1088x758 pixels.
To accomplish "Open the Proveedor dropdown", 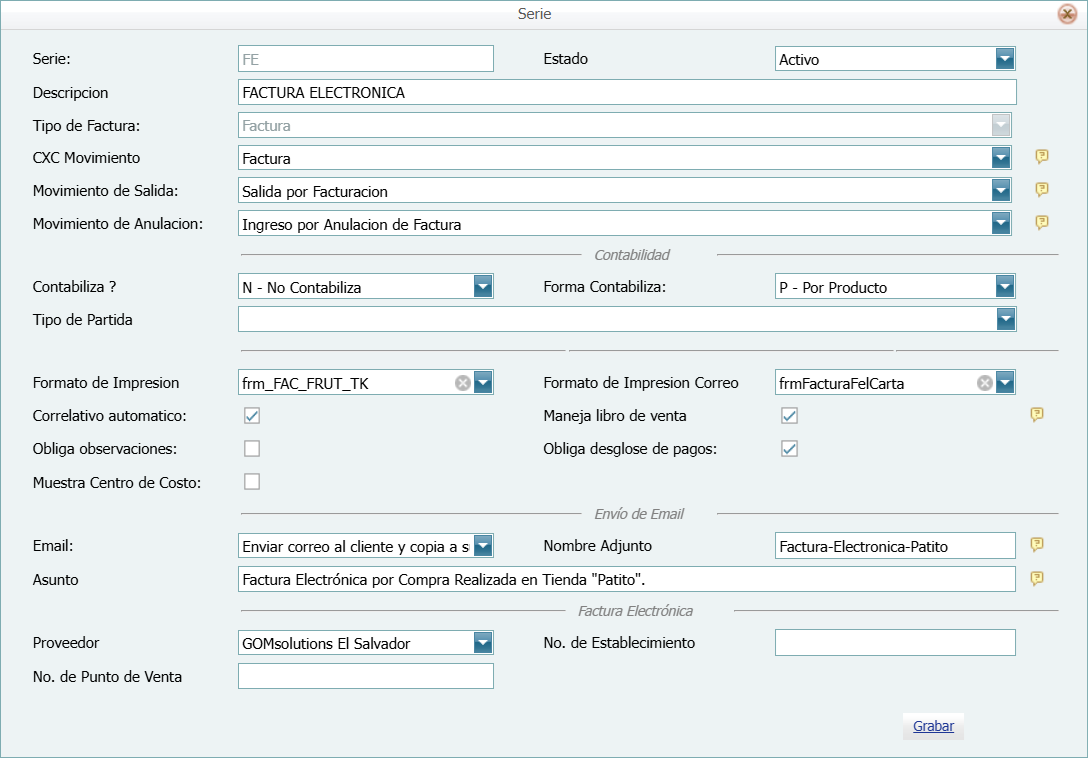I will pyautogui.click(x=483, y=643).
